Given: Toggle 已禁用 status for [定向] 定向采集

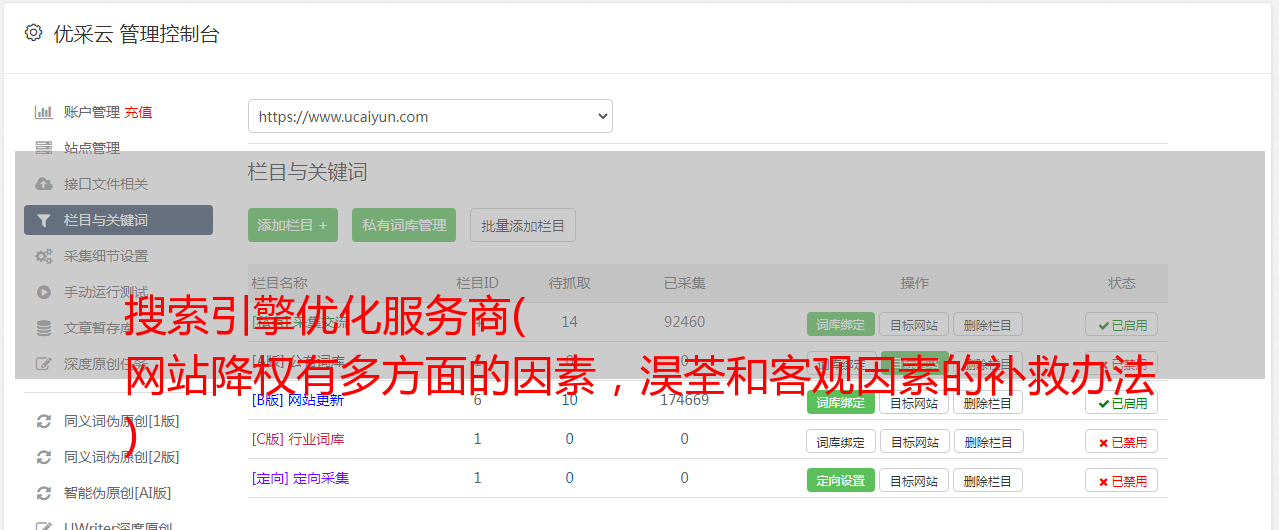Looking at the screenshot, I should point(1122,480).
